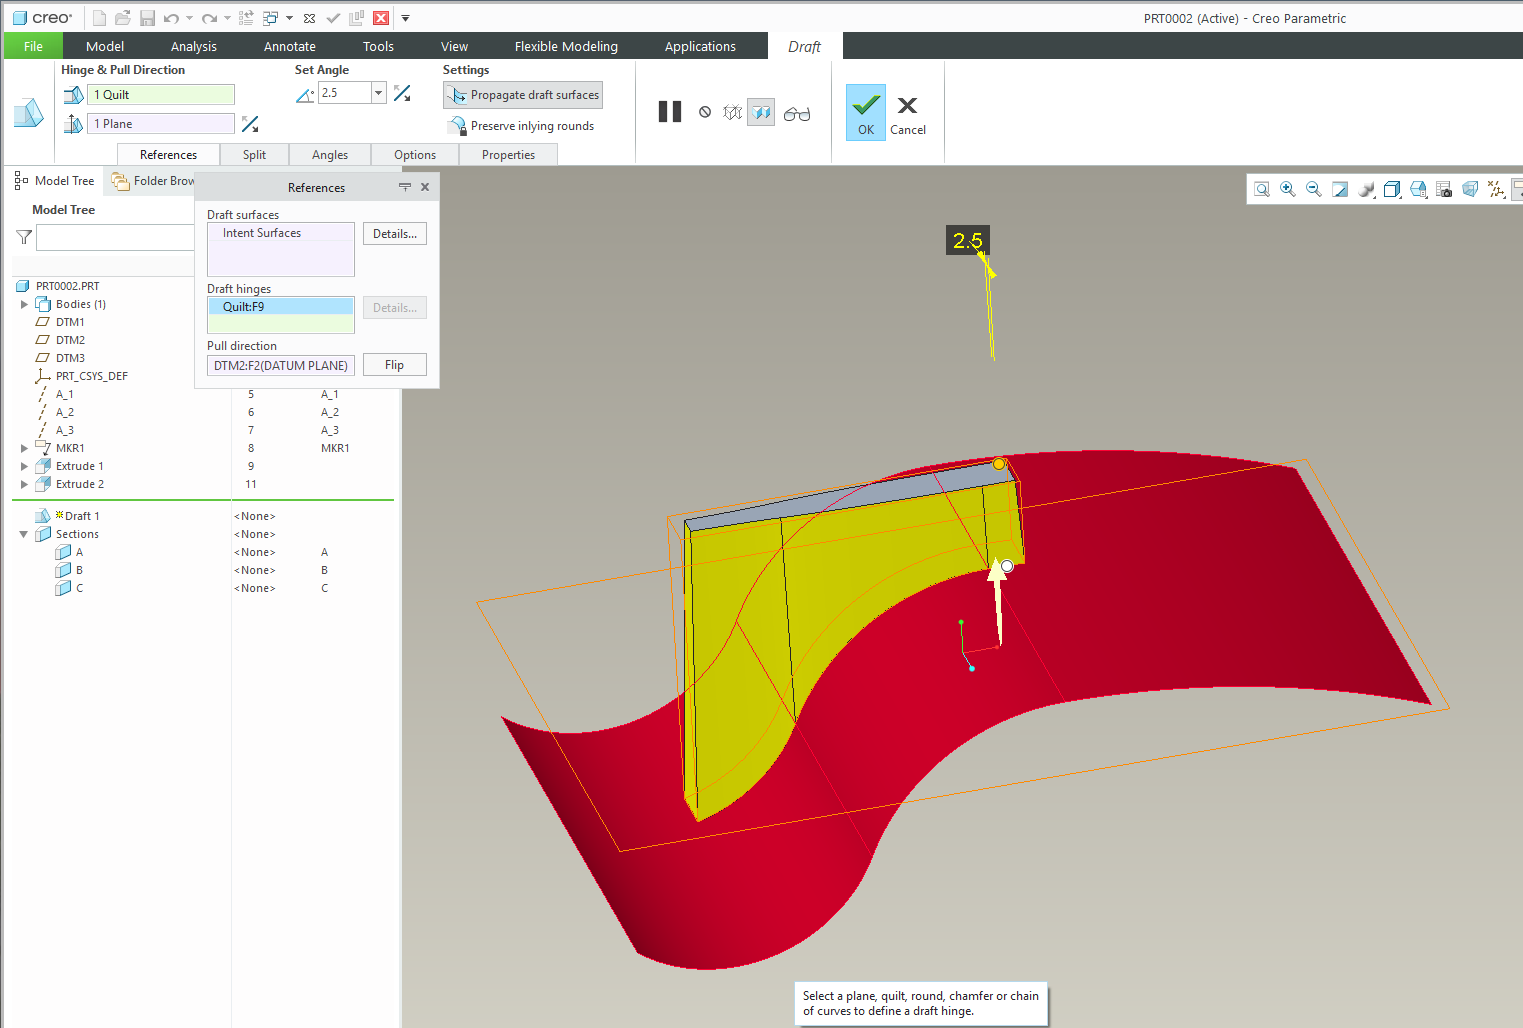Open the draft angle value dropdown
This screenshot has height=1028, width=1523.
coord(378,92)
